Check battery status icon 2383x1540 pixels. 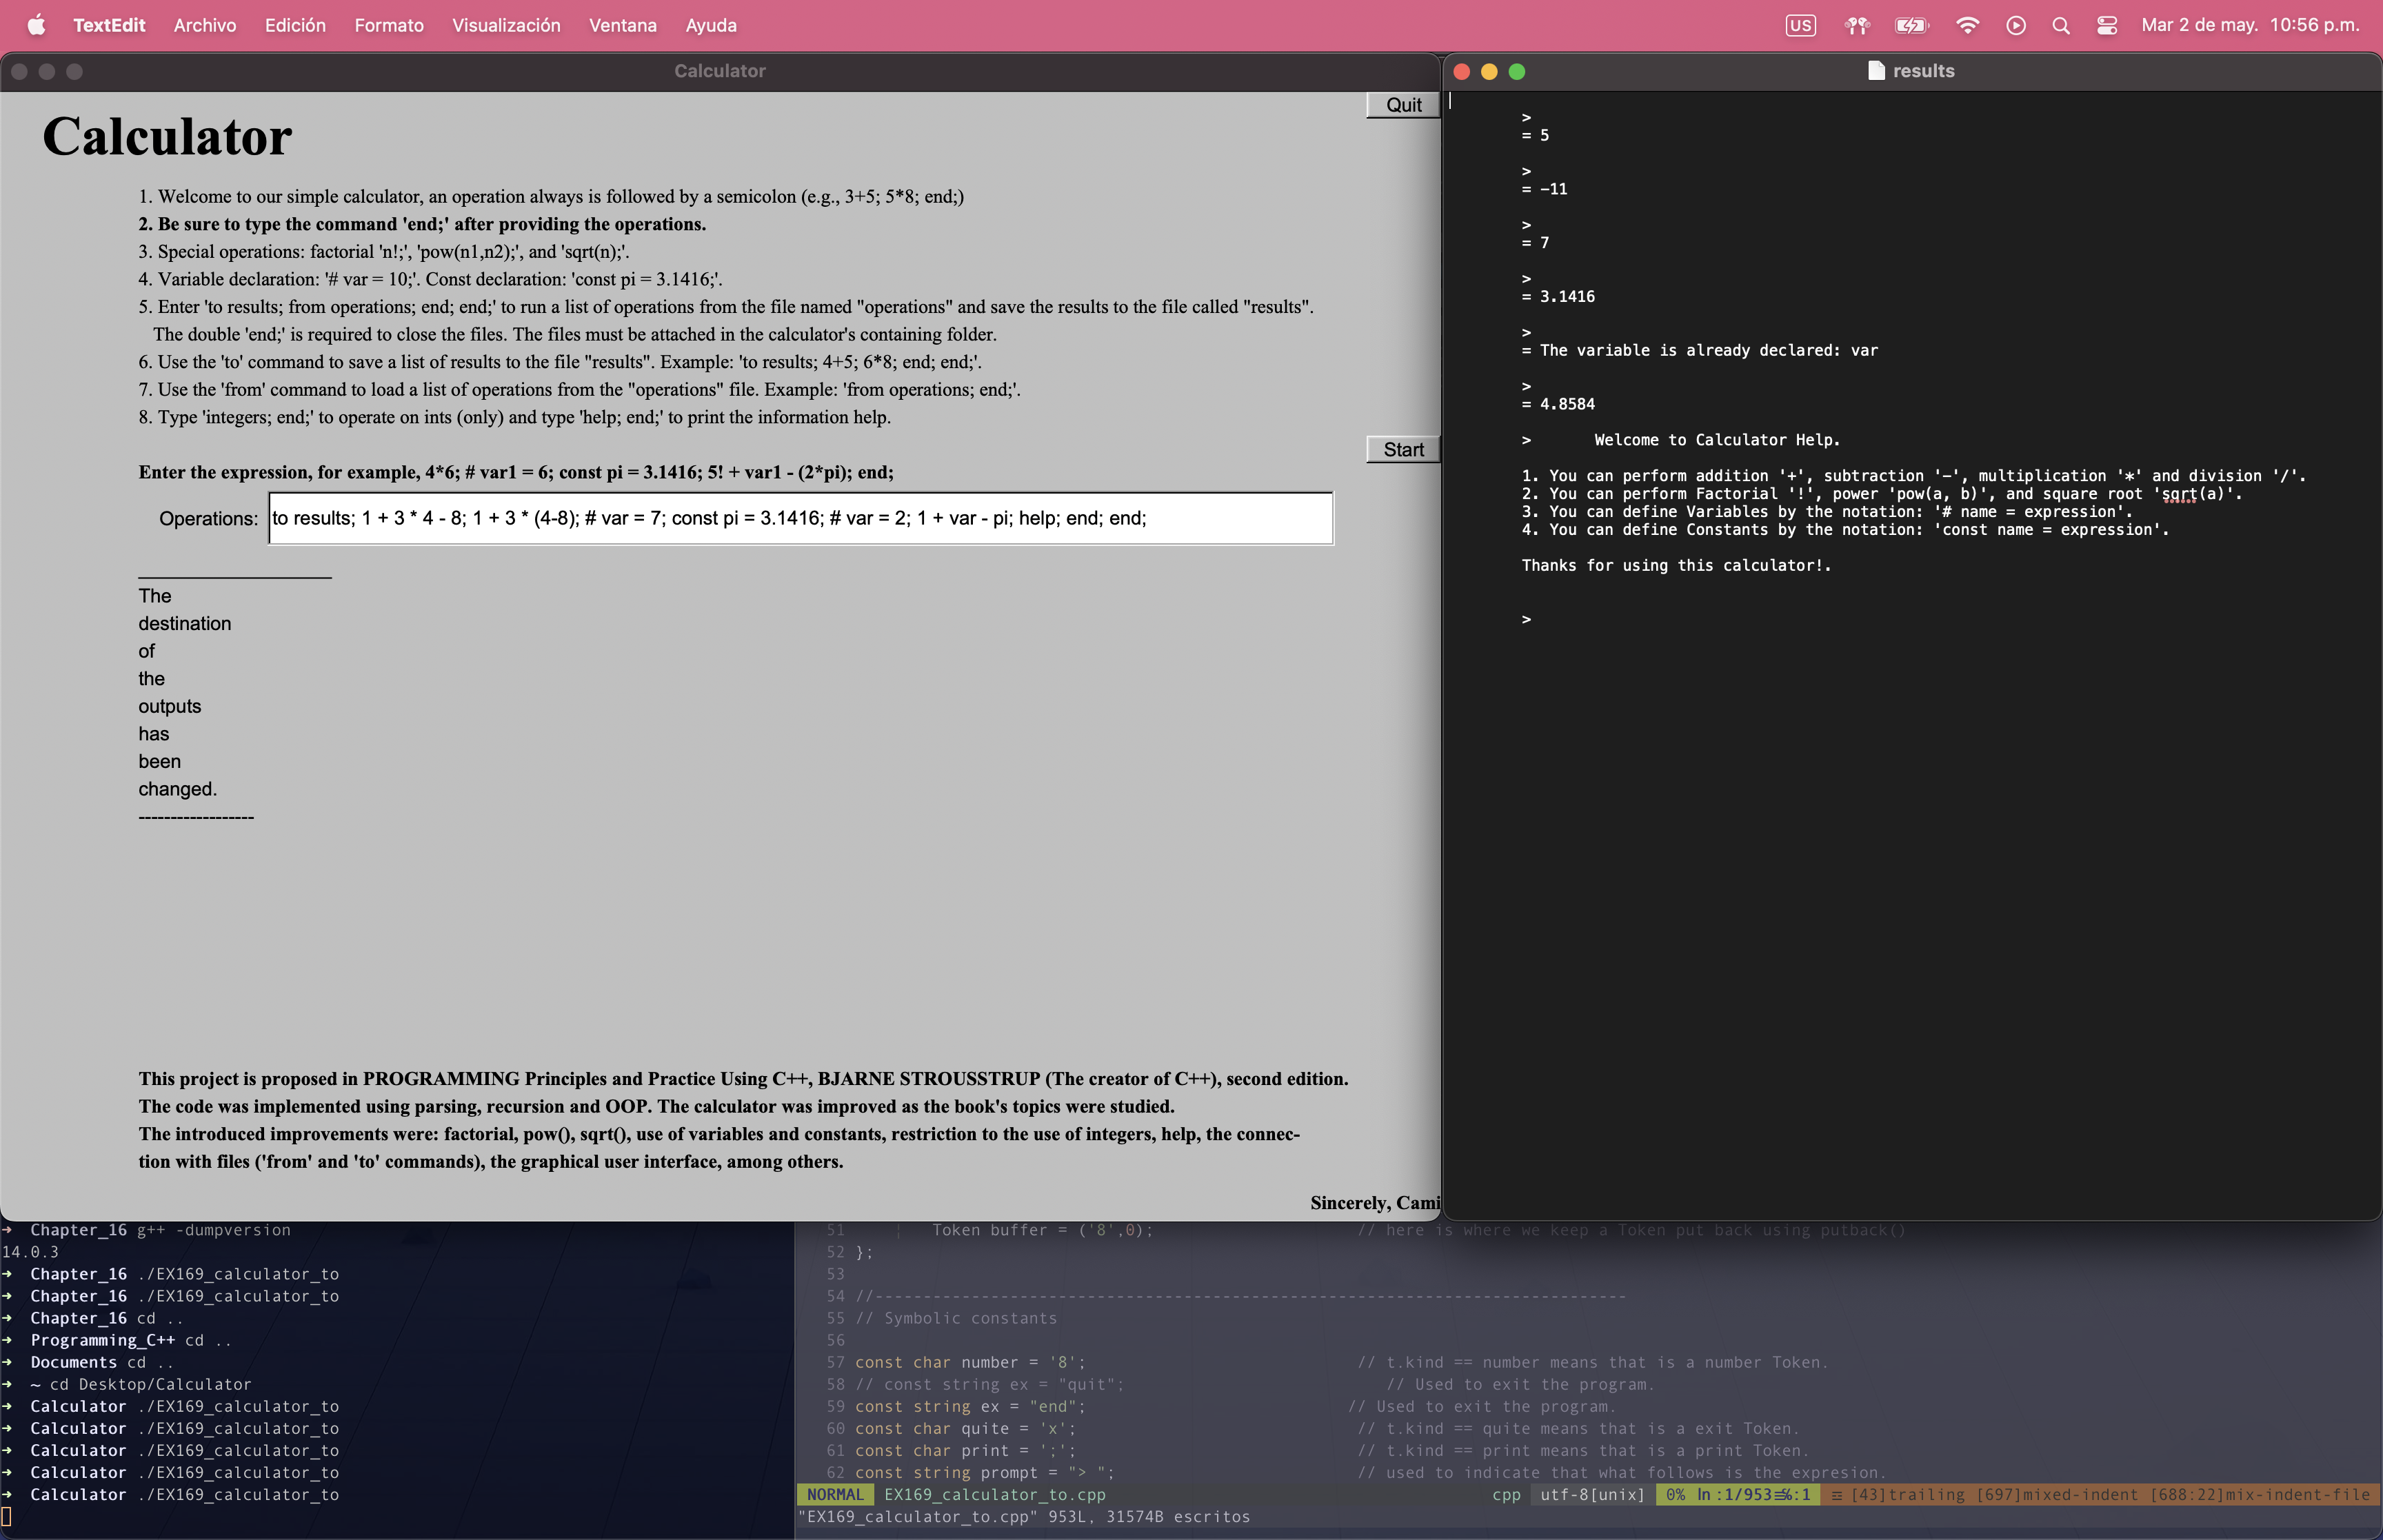pyautogui.click(x=1912, y=25)
